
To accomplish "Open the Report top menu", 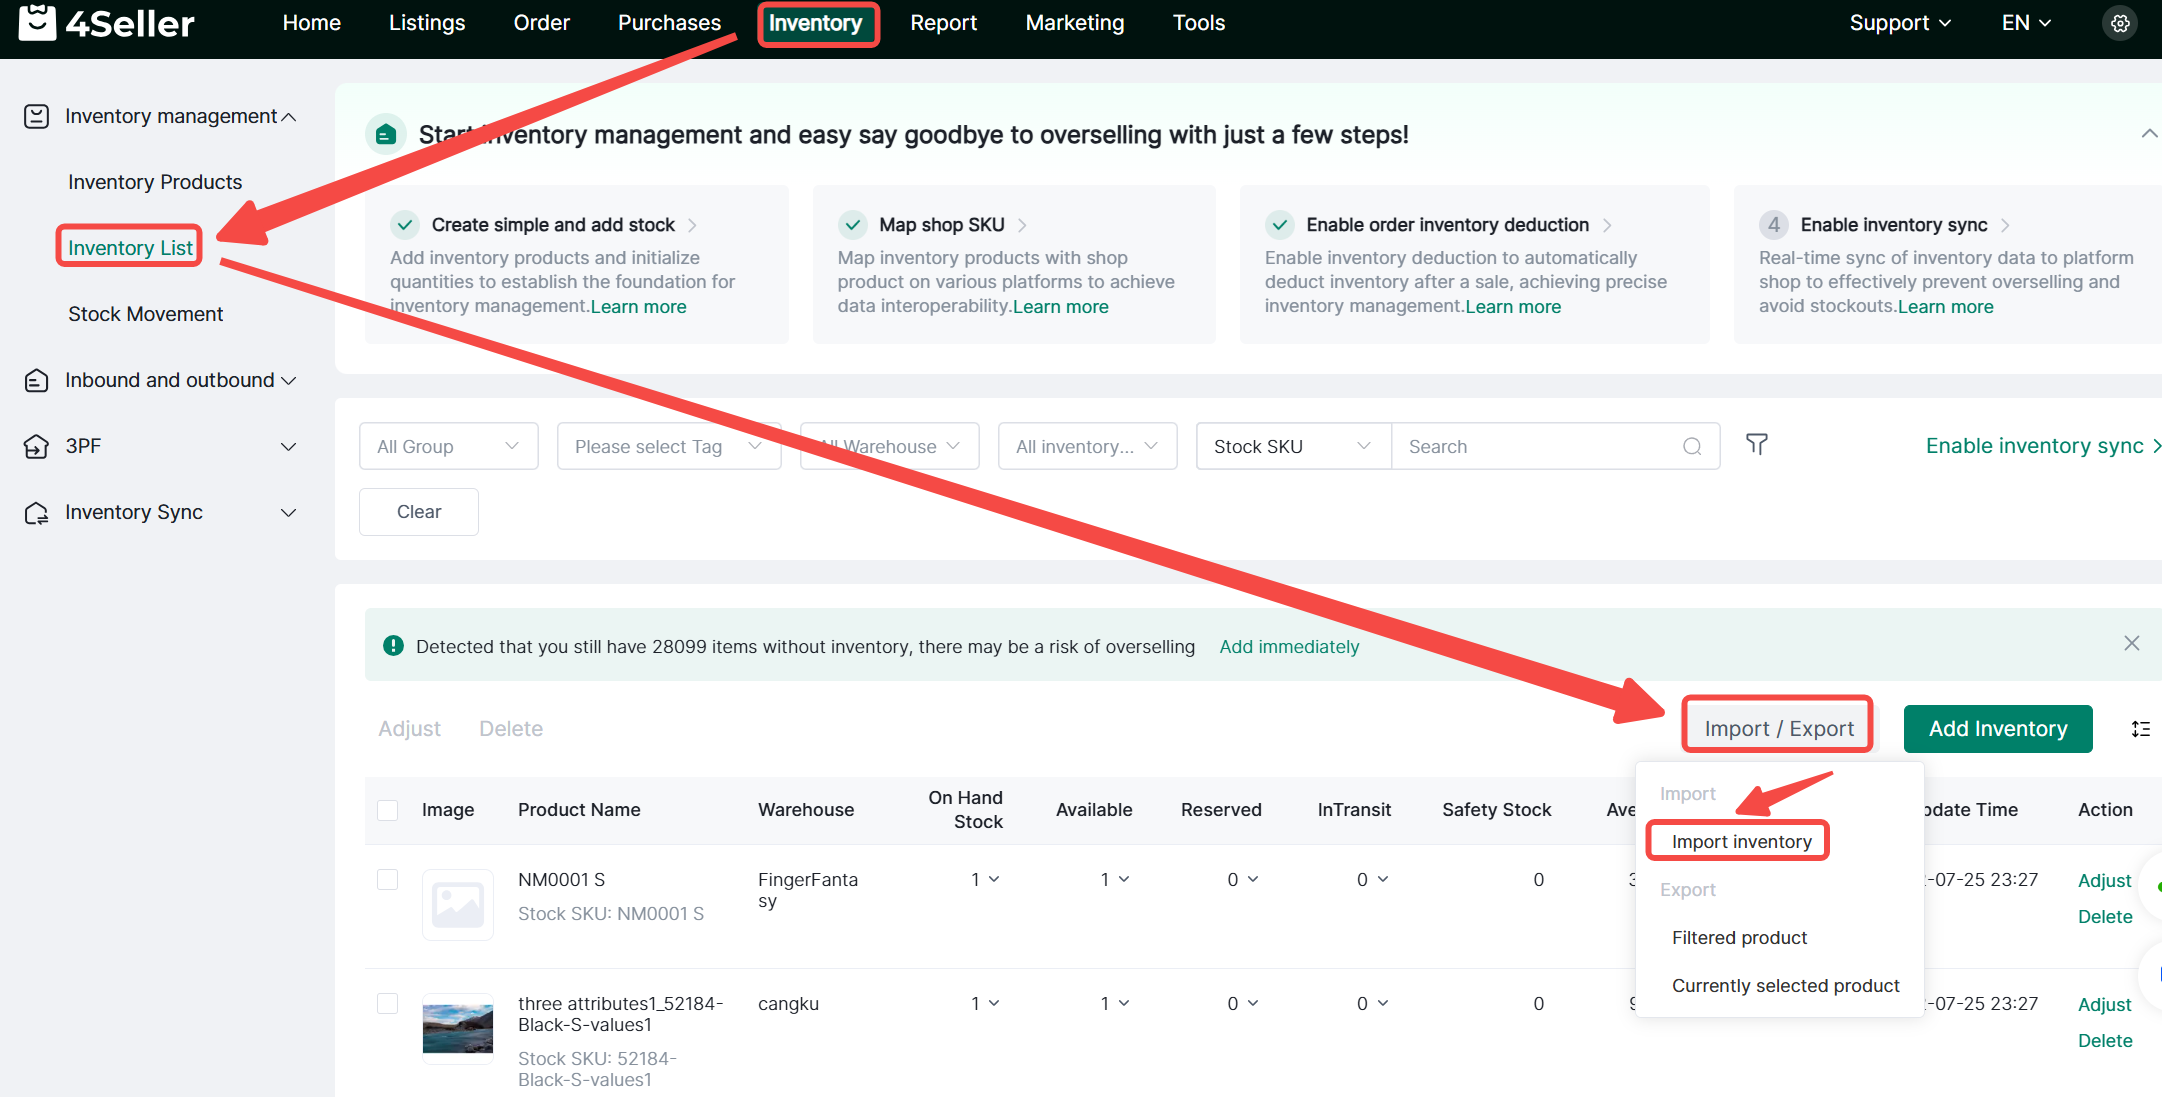I will [943, 23].
